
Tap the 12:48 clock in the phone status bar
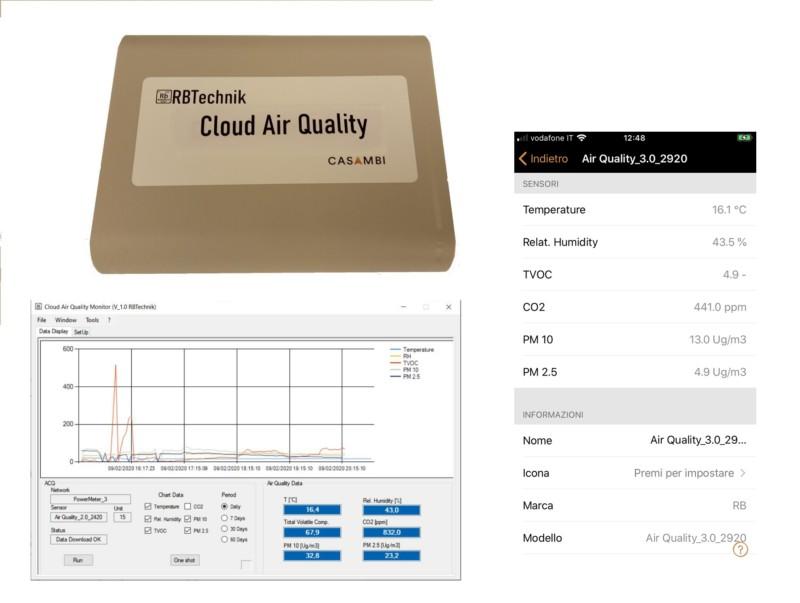[634, 138]
